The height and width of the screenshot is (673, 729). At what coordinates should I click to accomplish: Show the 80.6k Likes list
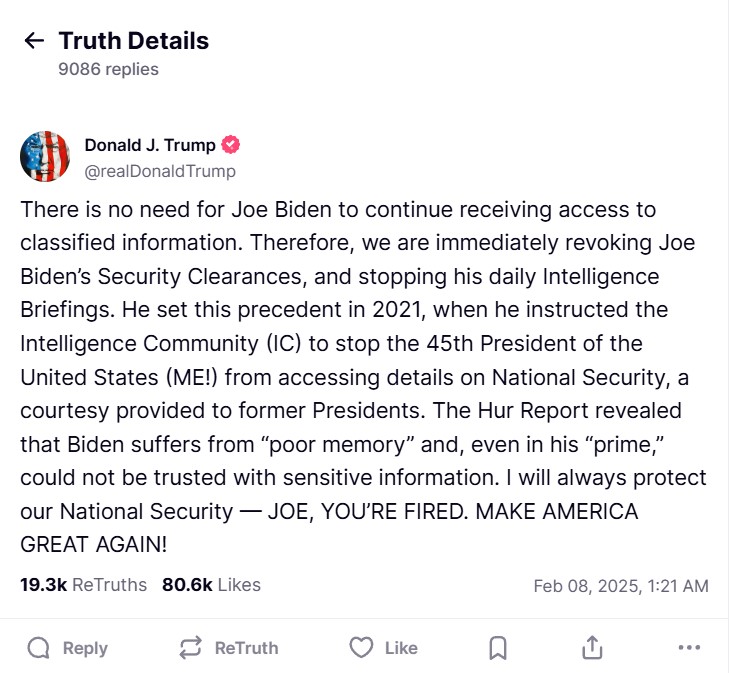point(211,585)
